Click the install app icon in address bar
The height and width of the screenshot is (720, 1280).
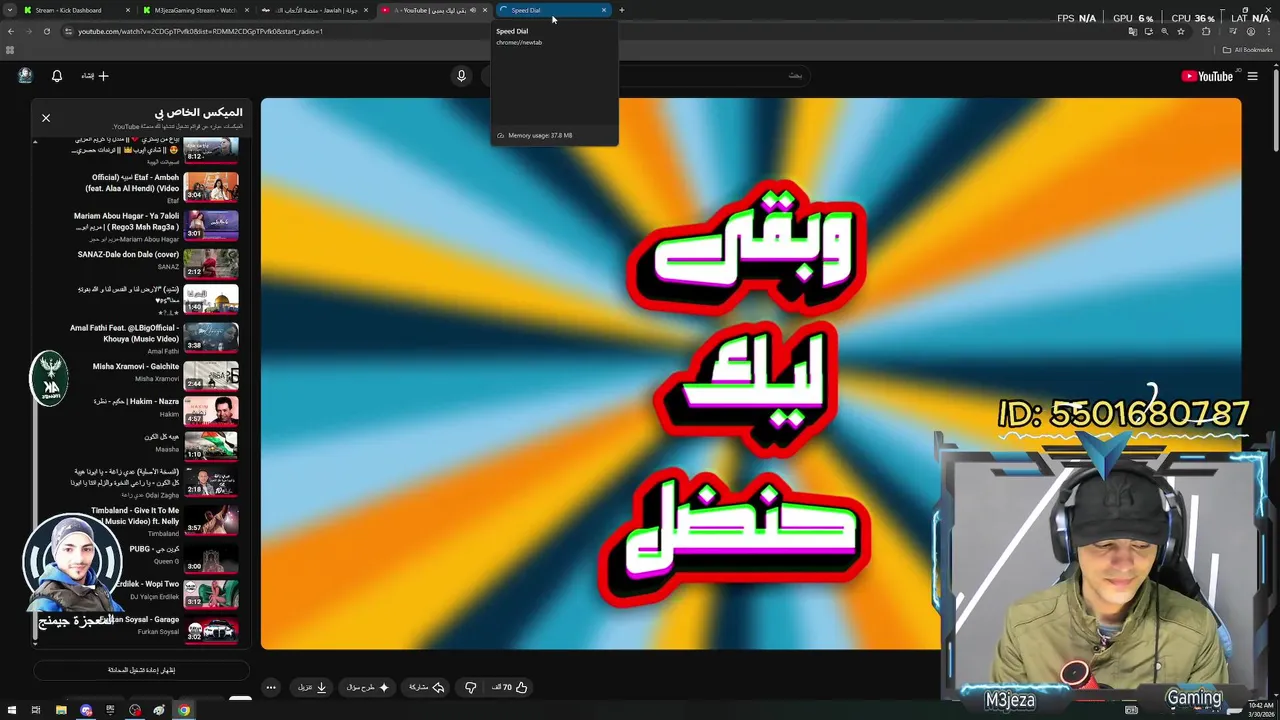(1148, 31)
